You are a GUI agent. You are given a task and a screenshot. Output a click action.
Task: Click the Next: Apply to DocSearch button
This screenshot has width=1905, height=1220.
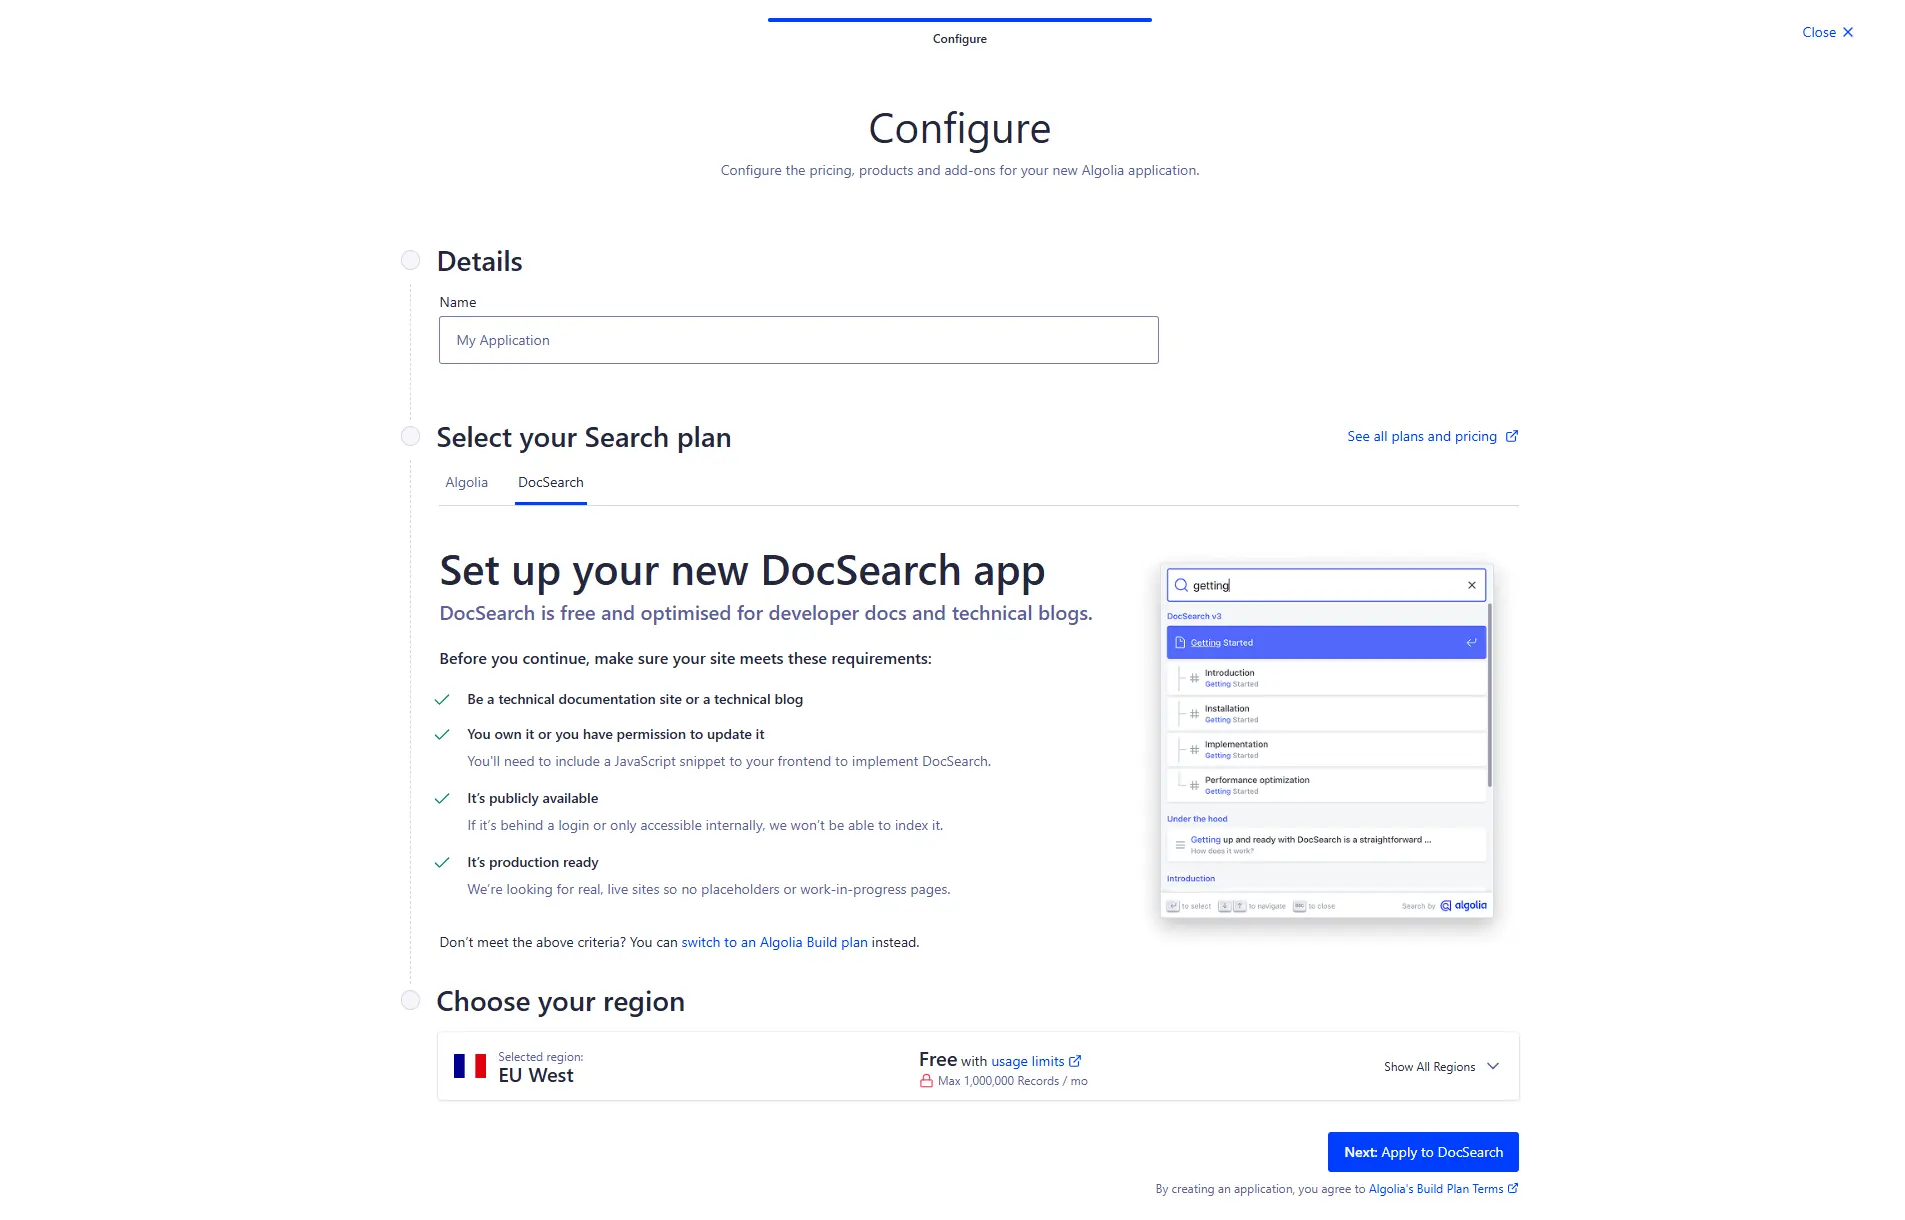pyautogui.click(x=1422, y=1151)
